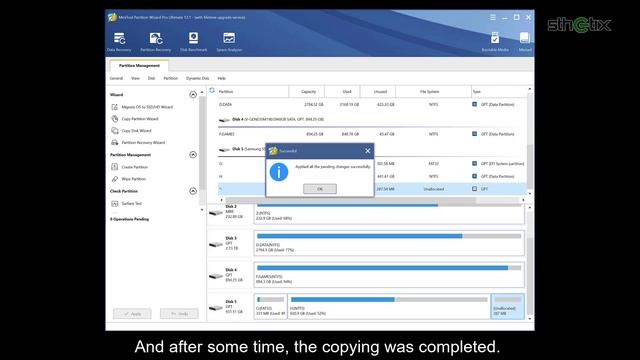This screenshot has width=640, height=360.
Task: Select the G:(FAT32) block on Disk 5
Action: (x=270, y=307)
